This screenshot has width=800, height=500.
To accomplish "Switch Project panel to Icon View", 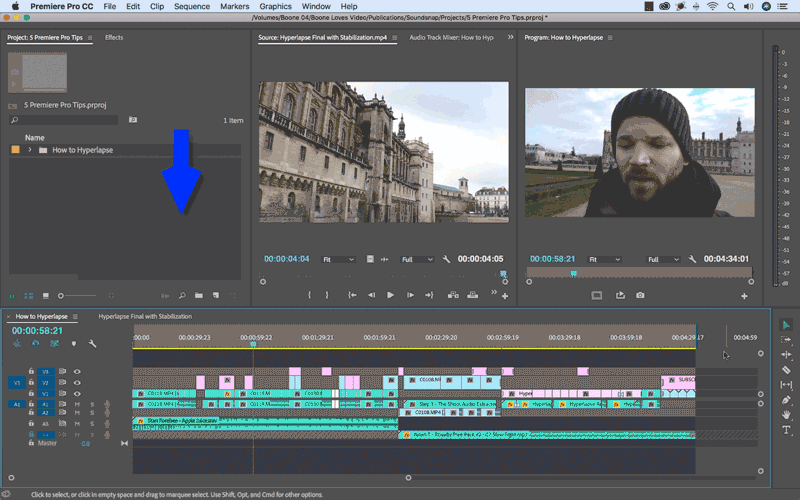I will click(x=45, y=295).
